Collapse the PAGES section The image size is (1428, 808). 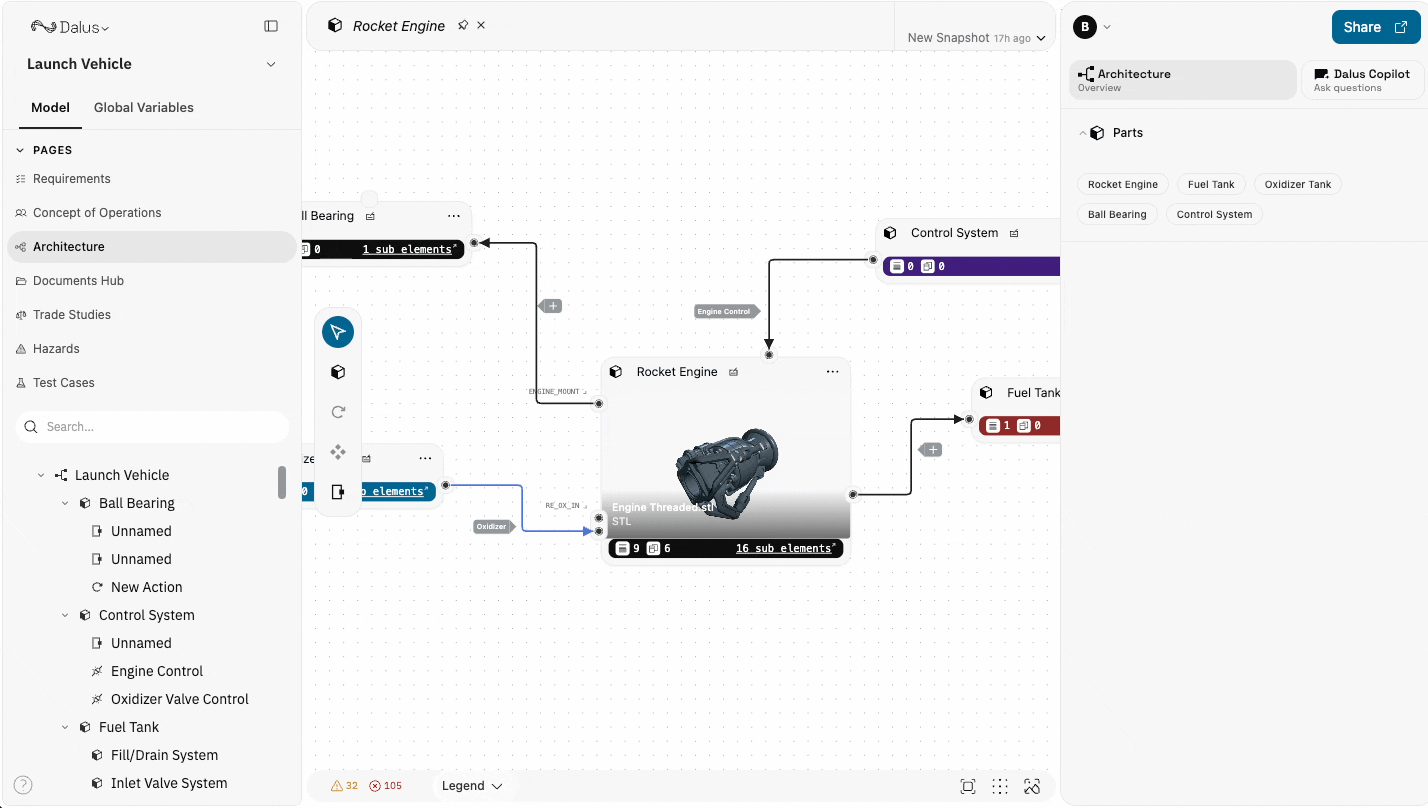click(x=20, y=150)
